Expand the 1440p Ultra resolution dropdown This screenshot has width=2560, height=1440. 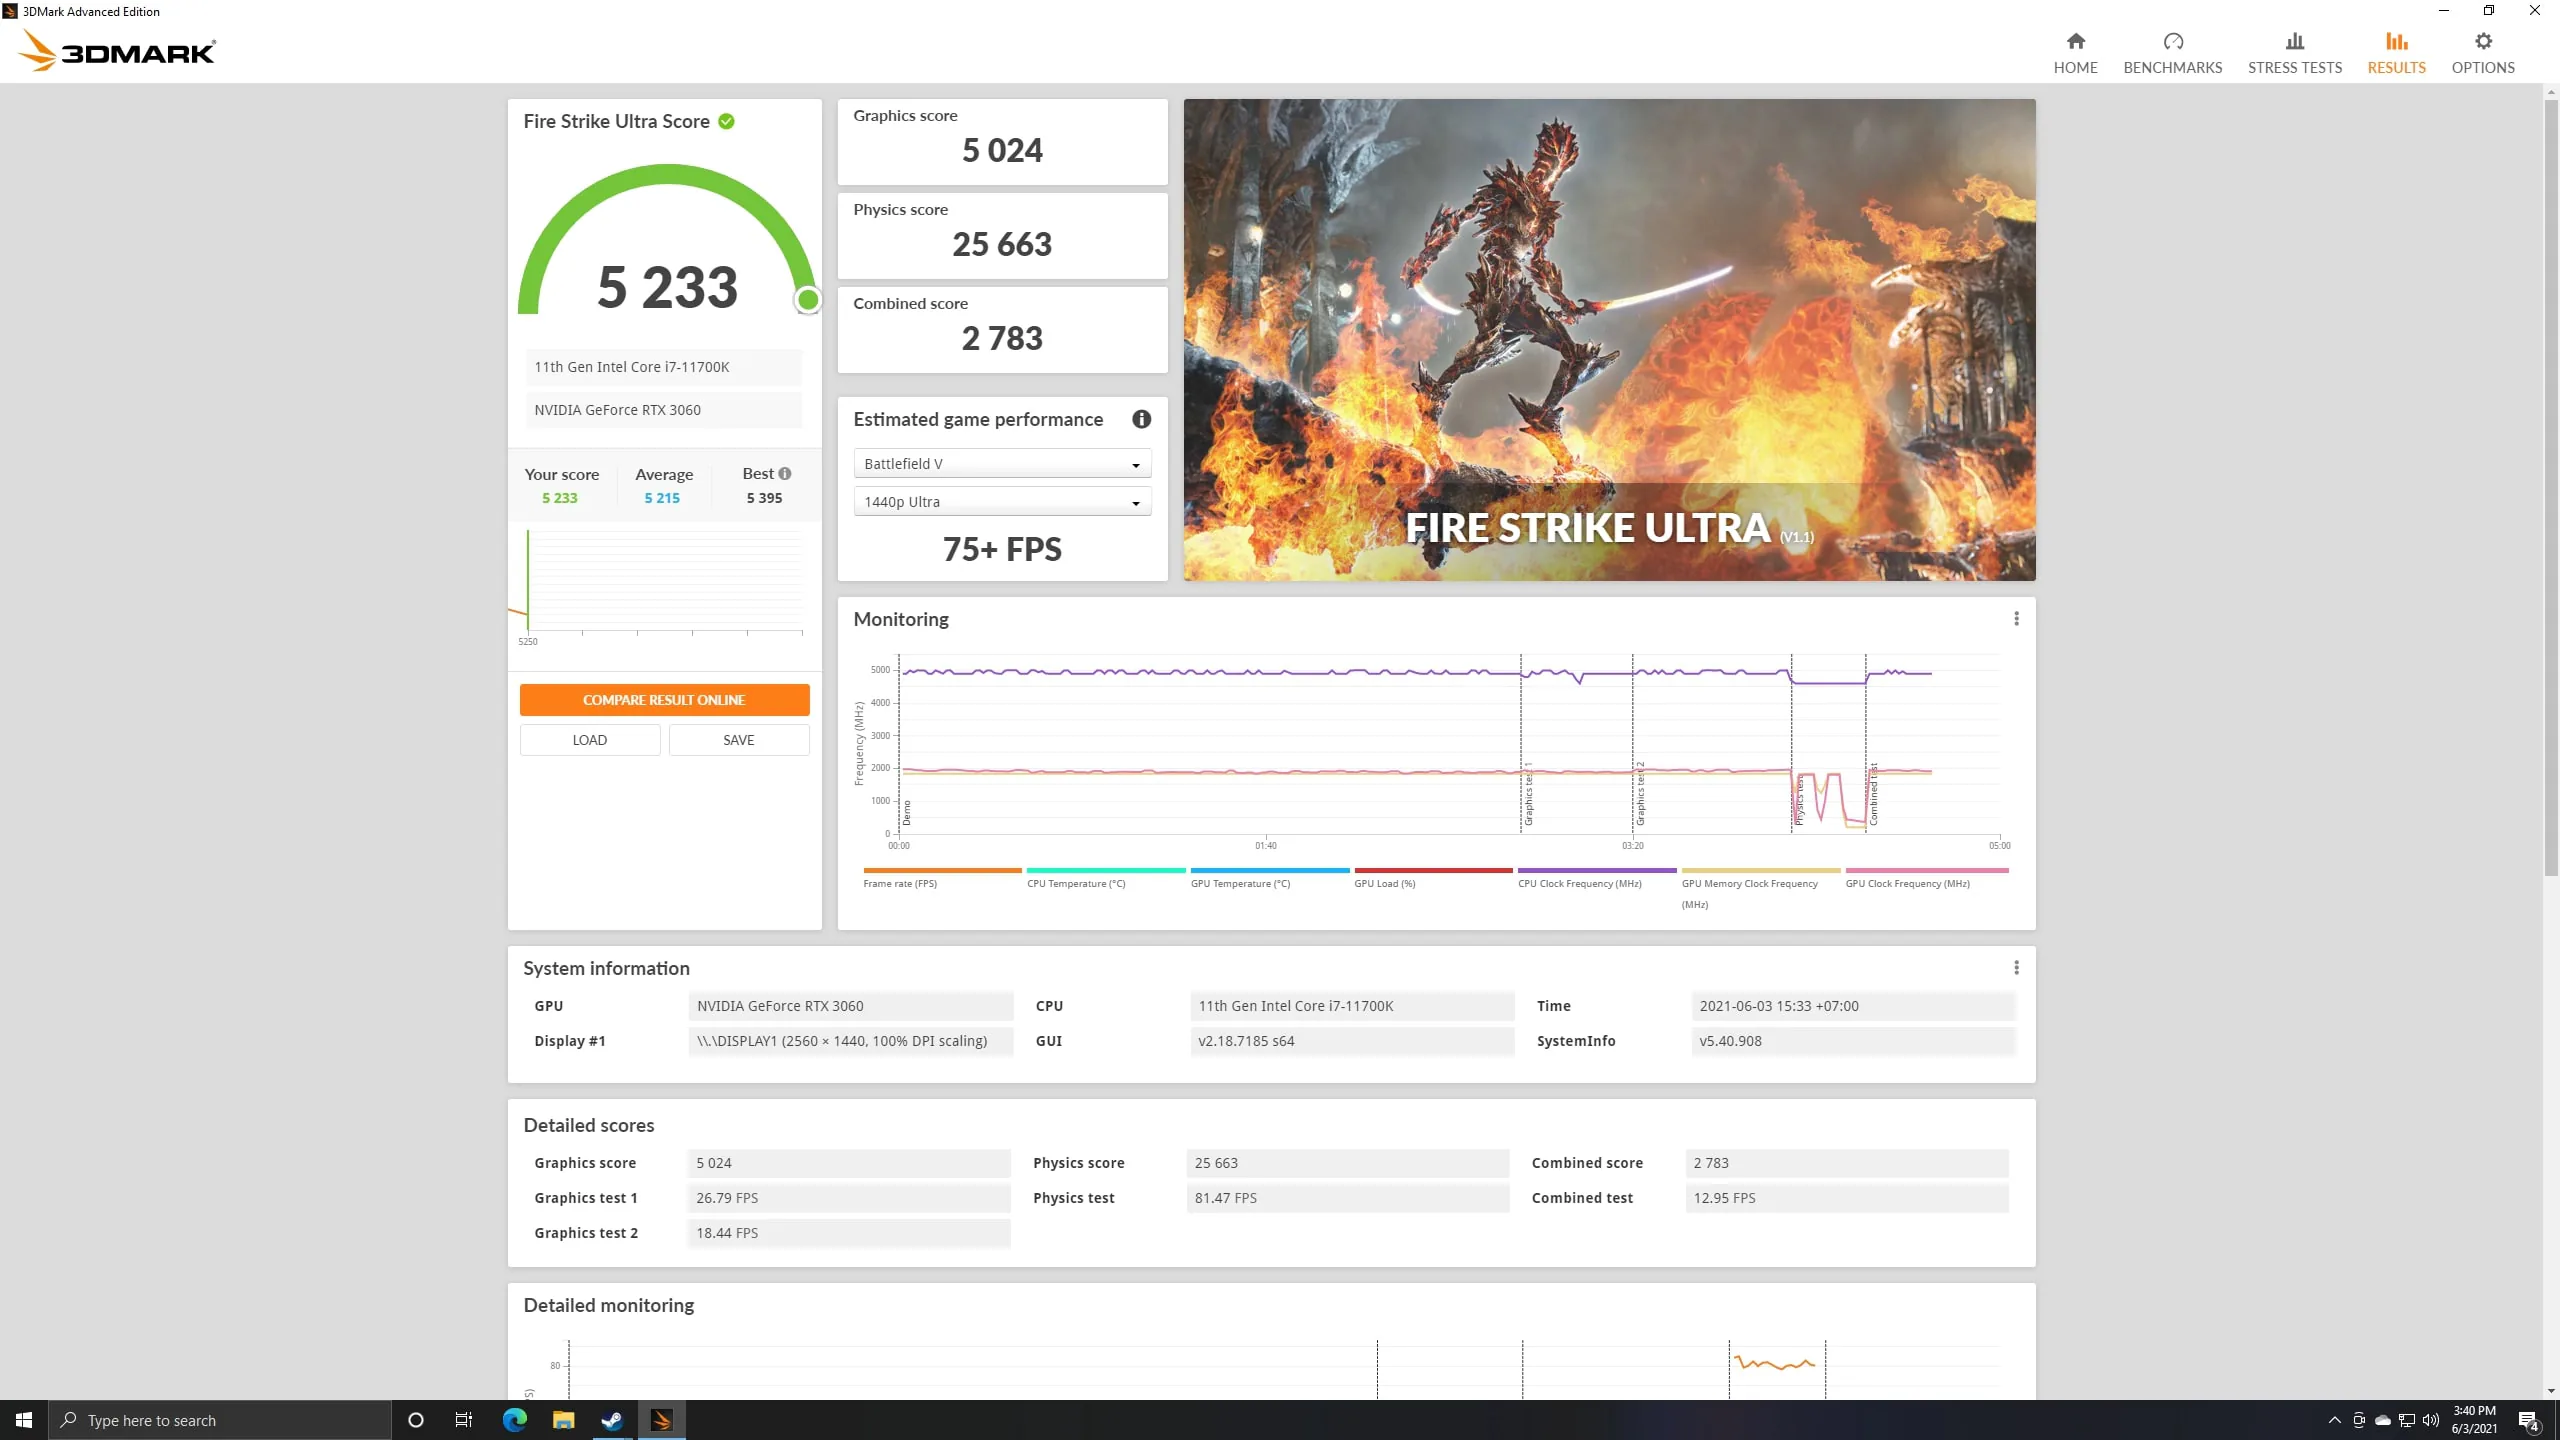pos(1002,502)
